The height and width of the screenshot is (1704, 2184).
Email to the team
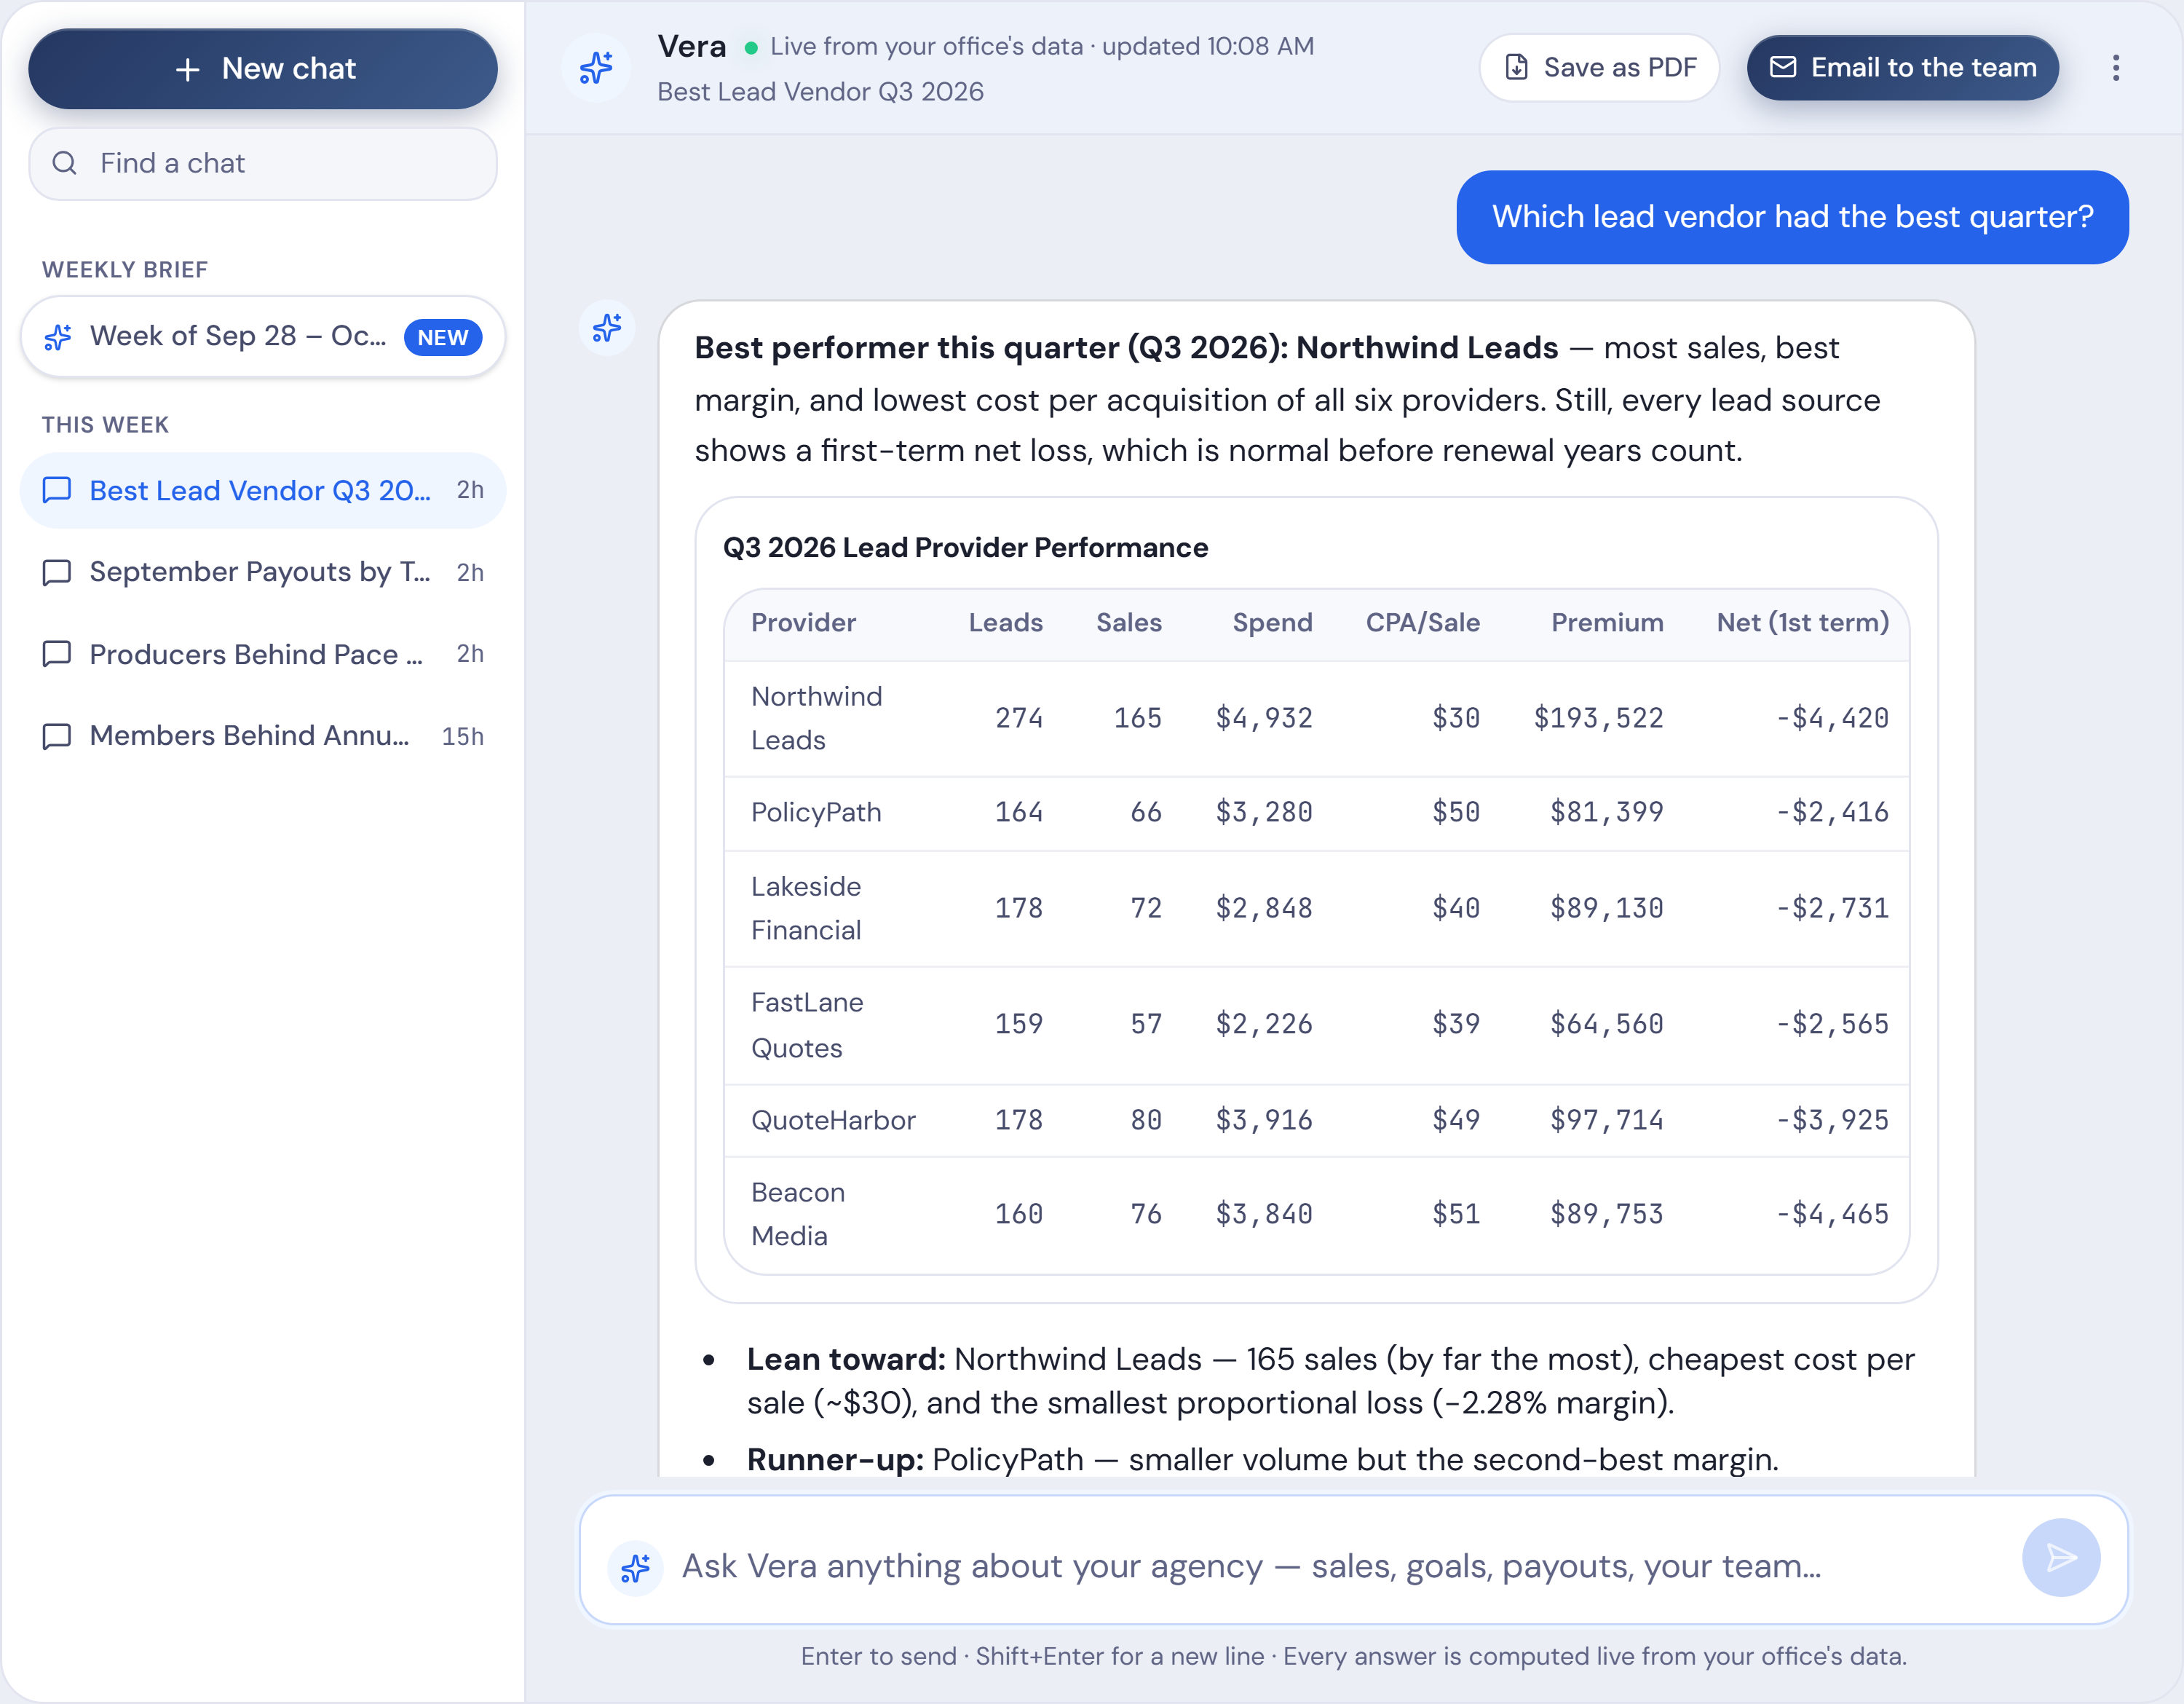click(x=1902, y=67)
